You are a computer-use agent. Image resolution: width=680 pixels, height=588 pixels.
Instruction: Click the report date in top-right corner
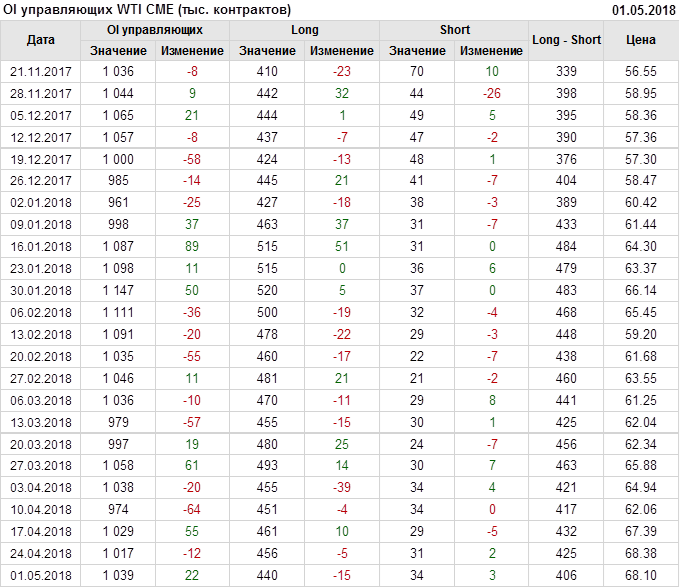[x=644, y=10]
